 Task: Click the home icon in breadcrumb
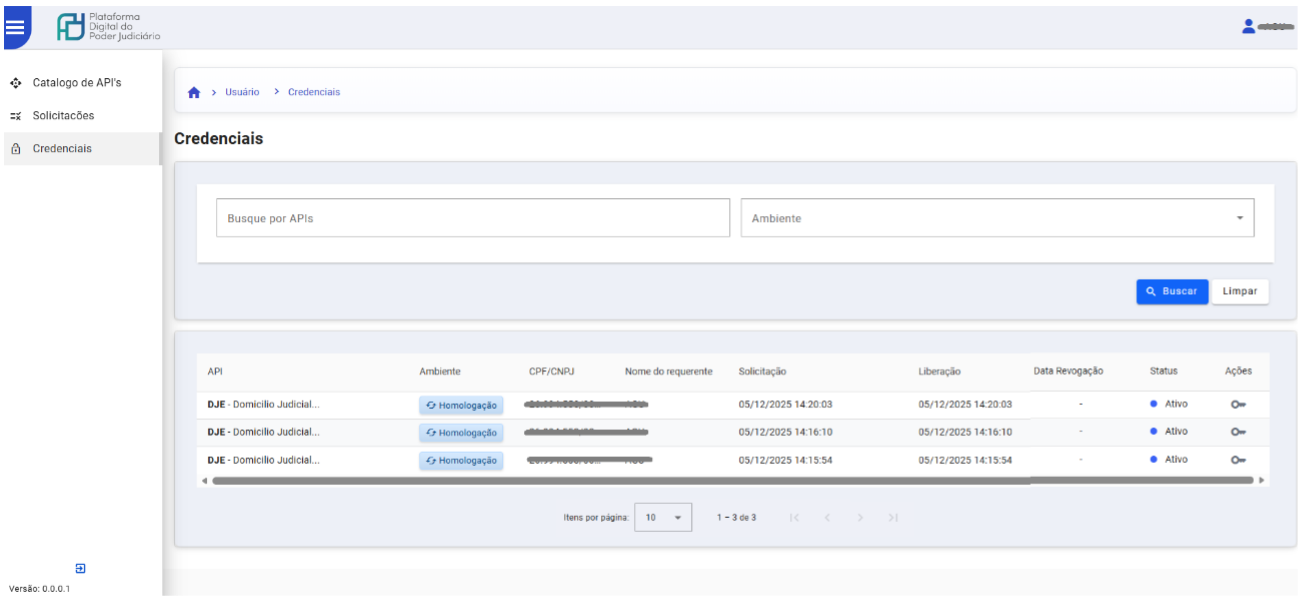194,92
